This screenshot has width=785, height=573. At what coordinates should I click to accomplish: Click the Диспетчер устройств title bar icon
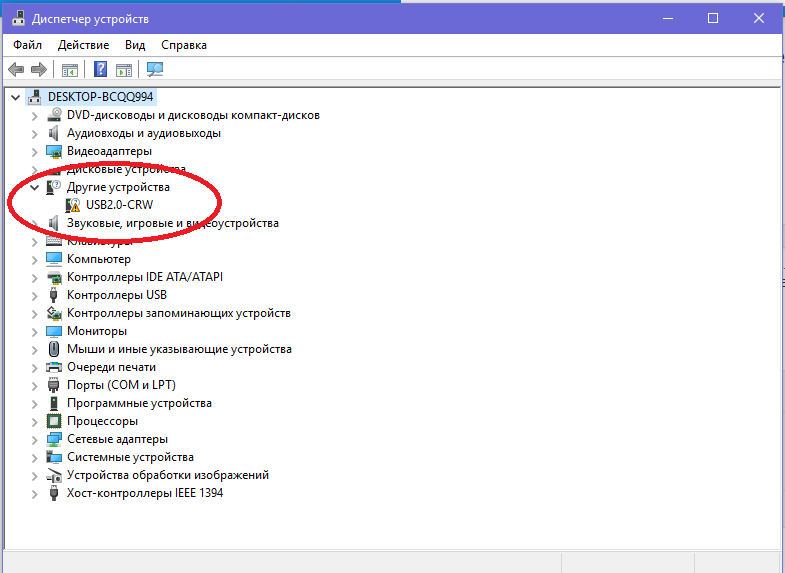click(19, 19)
